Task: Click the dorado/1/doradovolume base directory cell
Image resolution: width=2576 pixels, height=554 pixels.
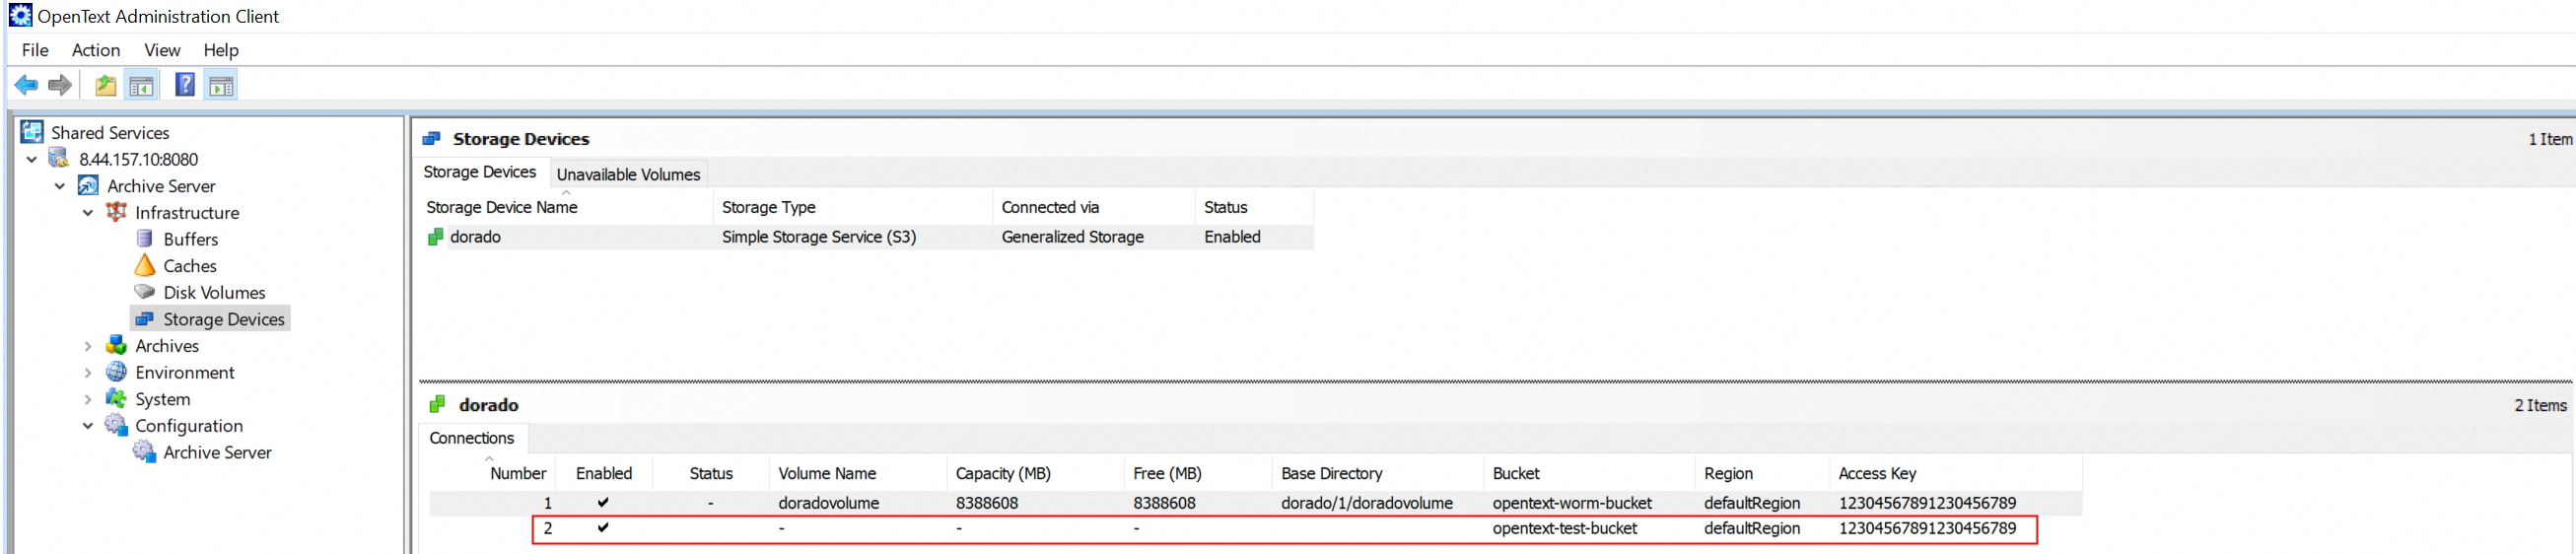Action: (x=1367, y=503)
